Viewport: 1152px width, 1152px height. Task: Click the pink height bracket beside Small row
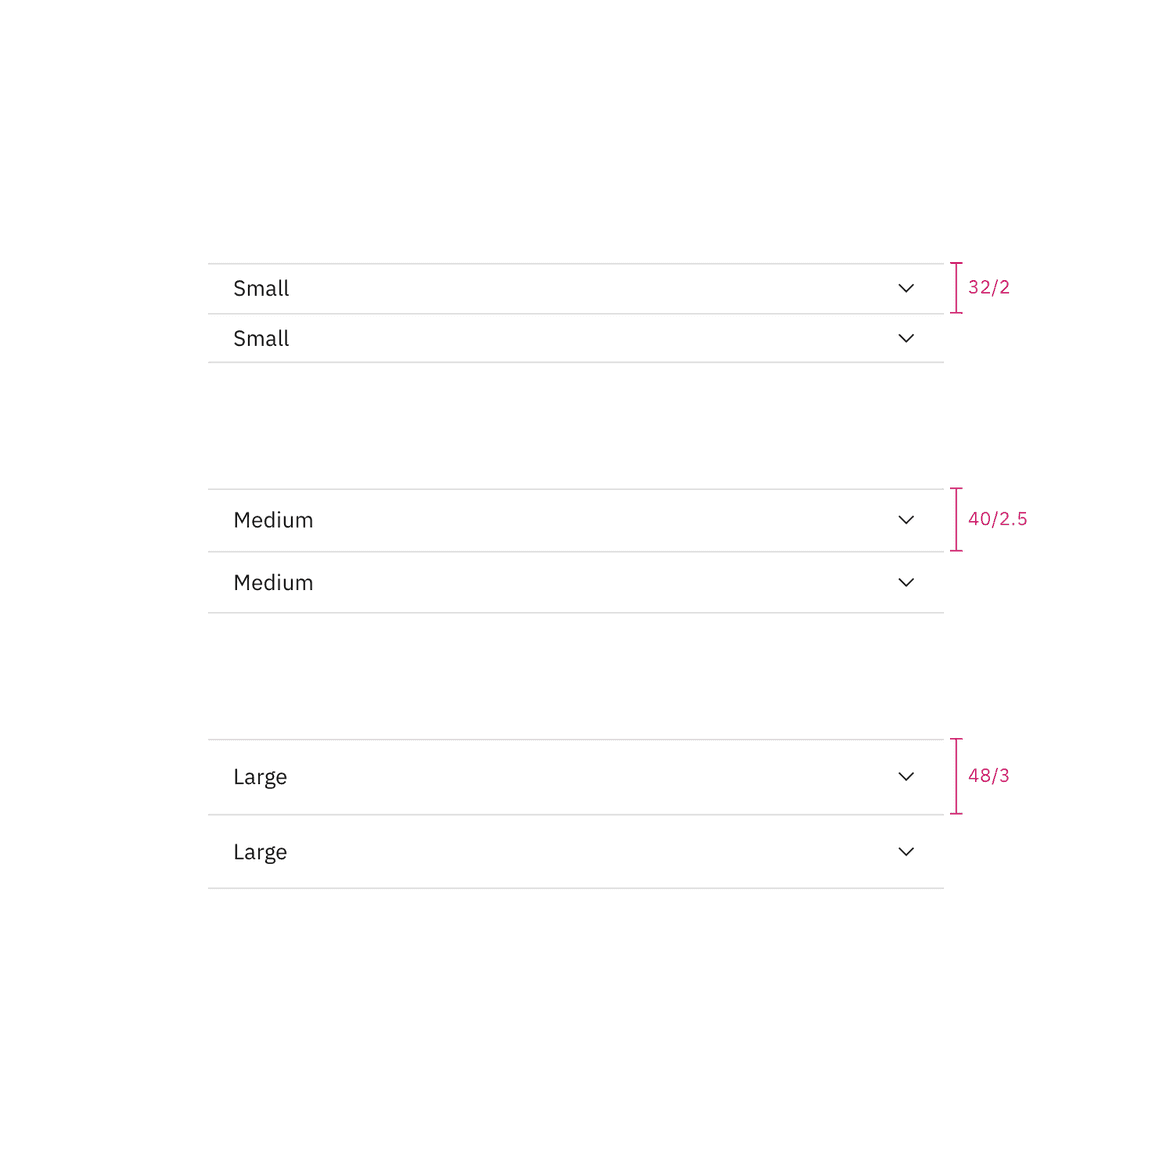[x=956, y=288]
